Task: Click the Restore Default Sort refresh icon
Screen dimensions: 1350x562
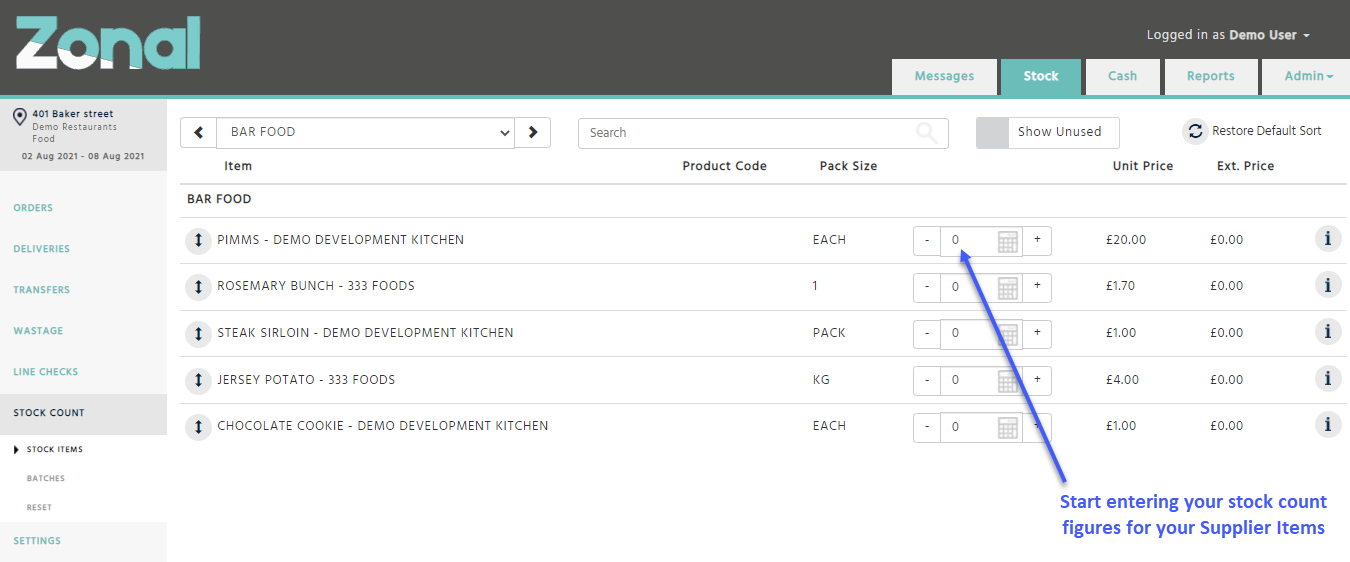Action: pos(1195,132)
